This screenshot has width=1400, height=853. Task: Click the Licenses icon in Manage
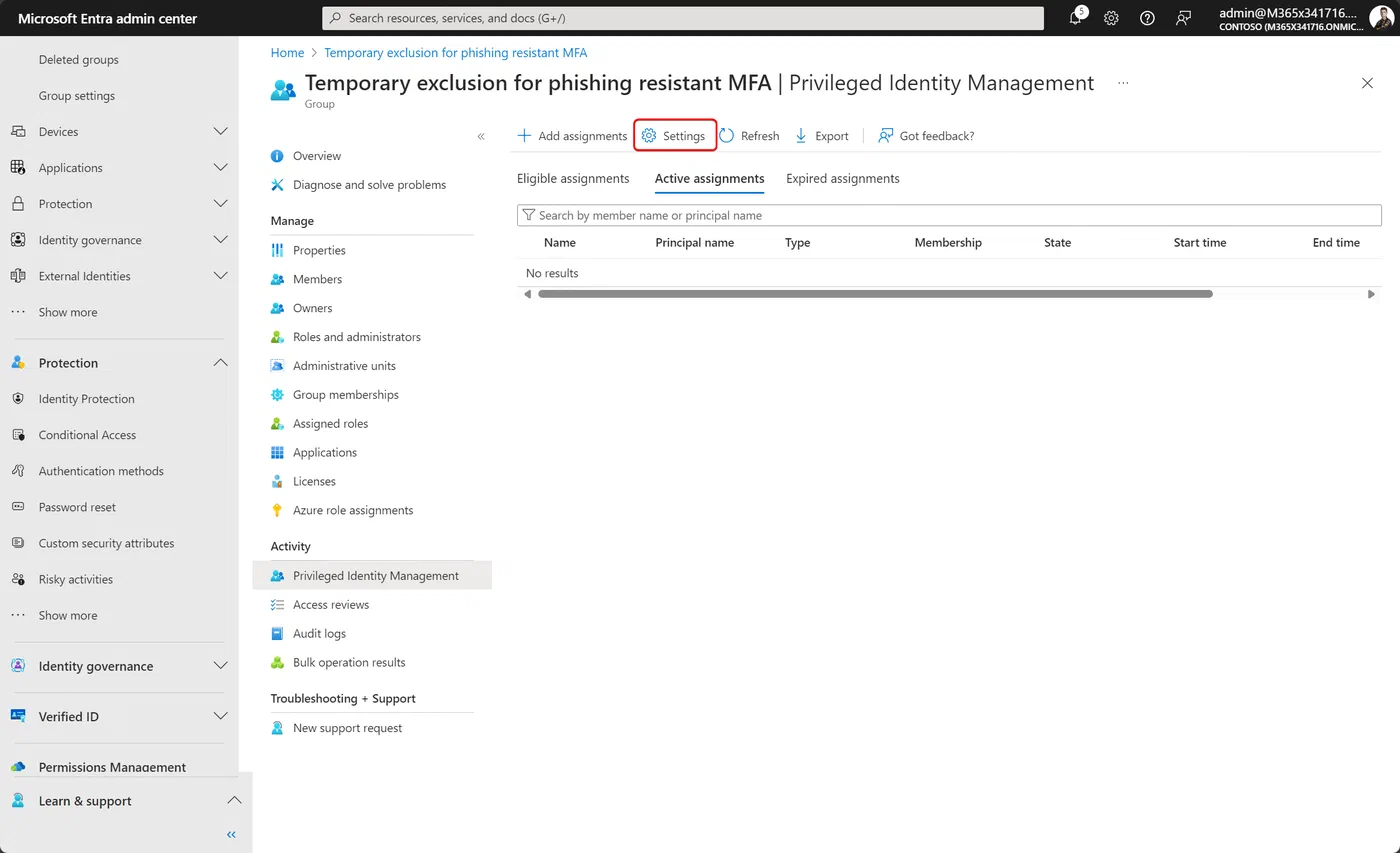tap(278, 482)
